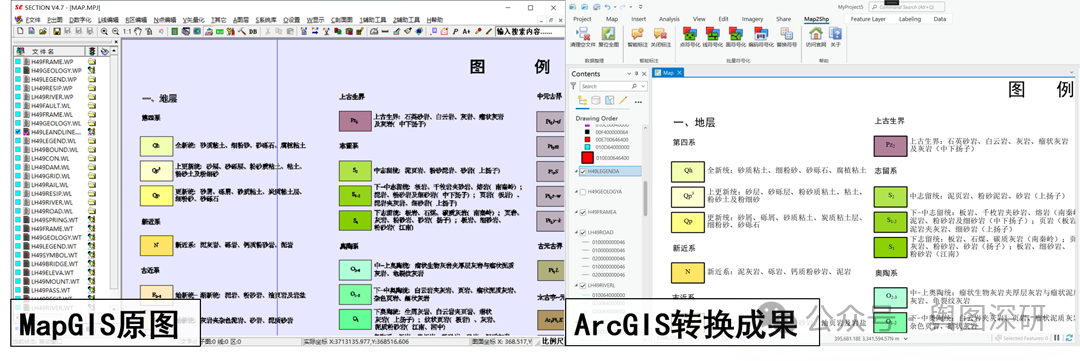
Task: Open F文件 menu in MapGIS
Action: [33, 20]
